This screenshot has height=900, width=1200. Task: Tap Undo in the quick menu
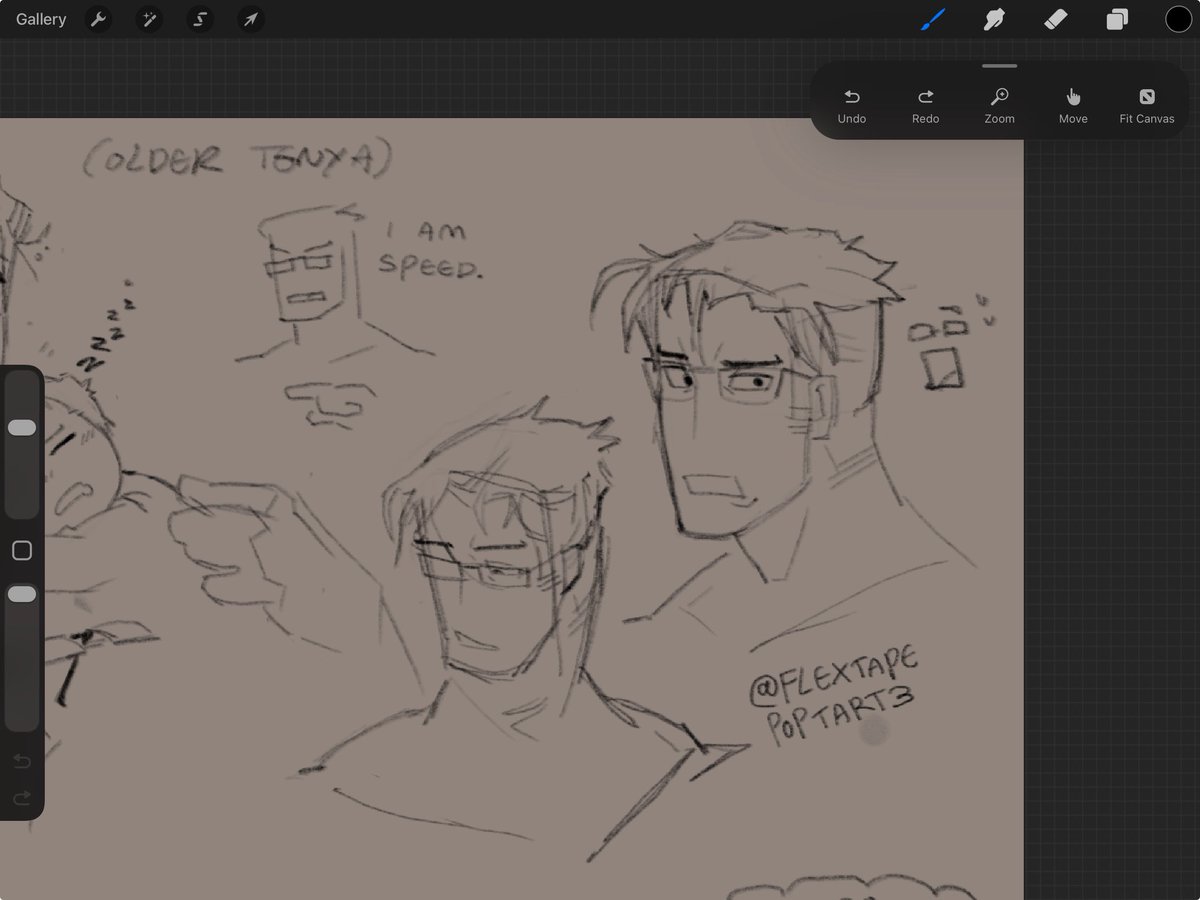pyautogui.click(x=852, y=106)
